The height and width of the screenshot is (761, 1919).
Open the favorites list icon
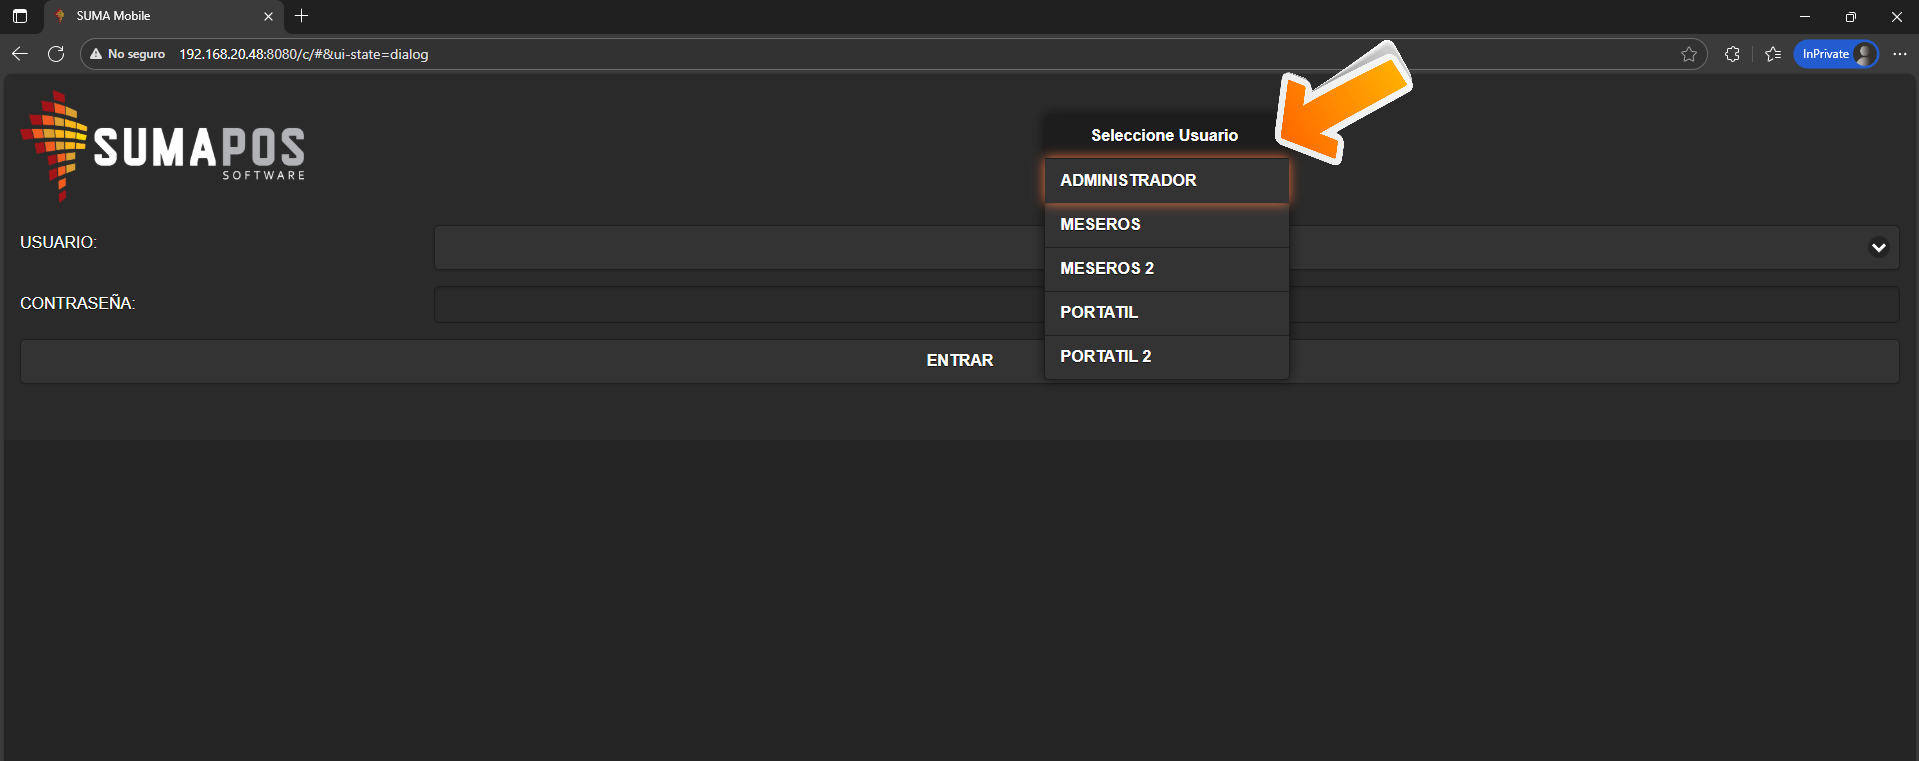coord(1773,54)
